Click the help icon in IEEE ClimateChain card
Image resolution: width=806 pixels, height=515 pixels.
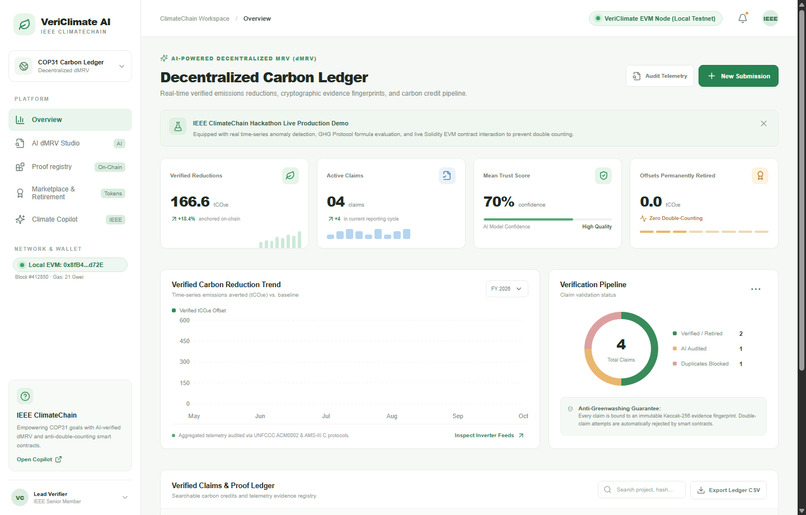tap(25, 396)
